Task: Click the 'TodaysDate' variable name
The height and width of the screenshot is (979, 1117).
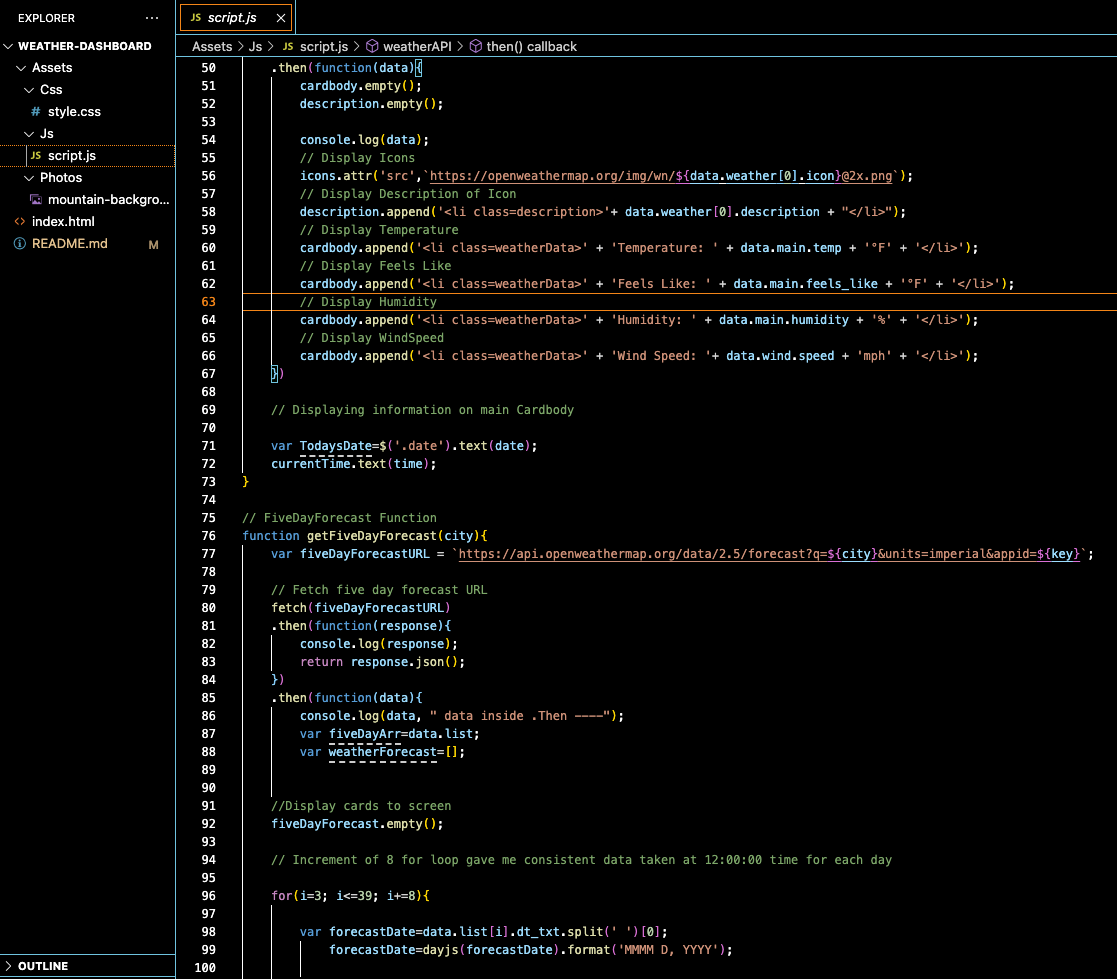Action: 336,446
